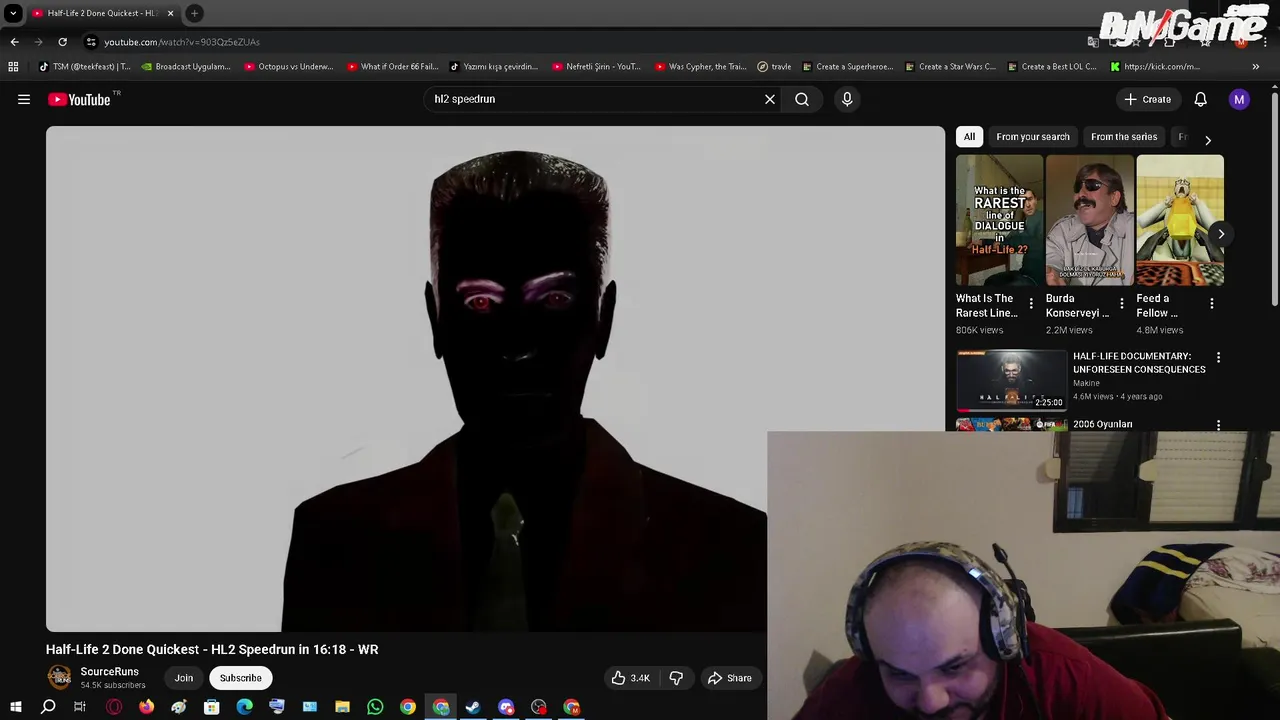Open Task View on the taskbar
Image resolution: width=1280 pixels, height=720 pixels.
coord(80,707)
